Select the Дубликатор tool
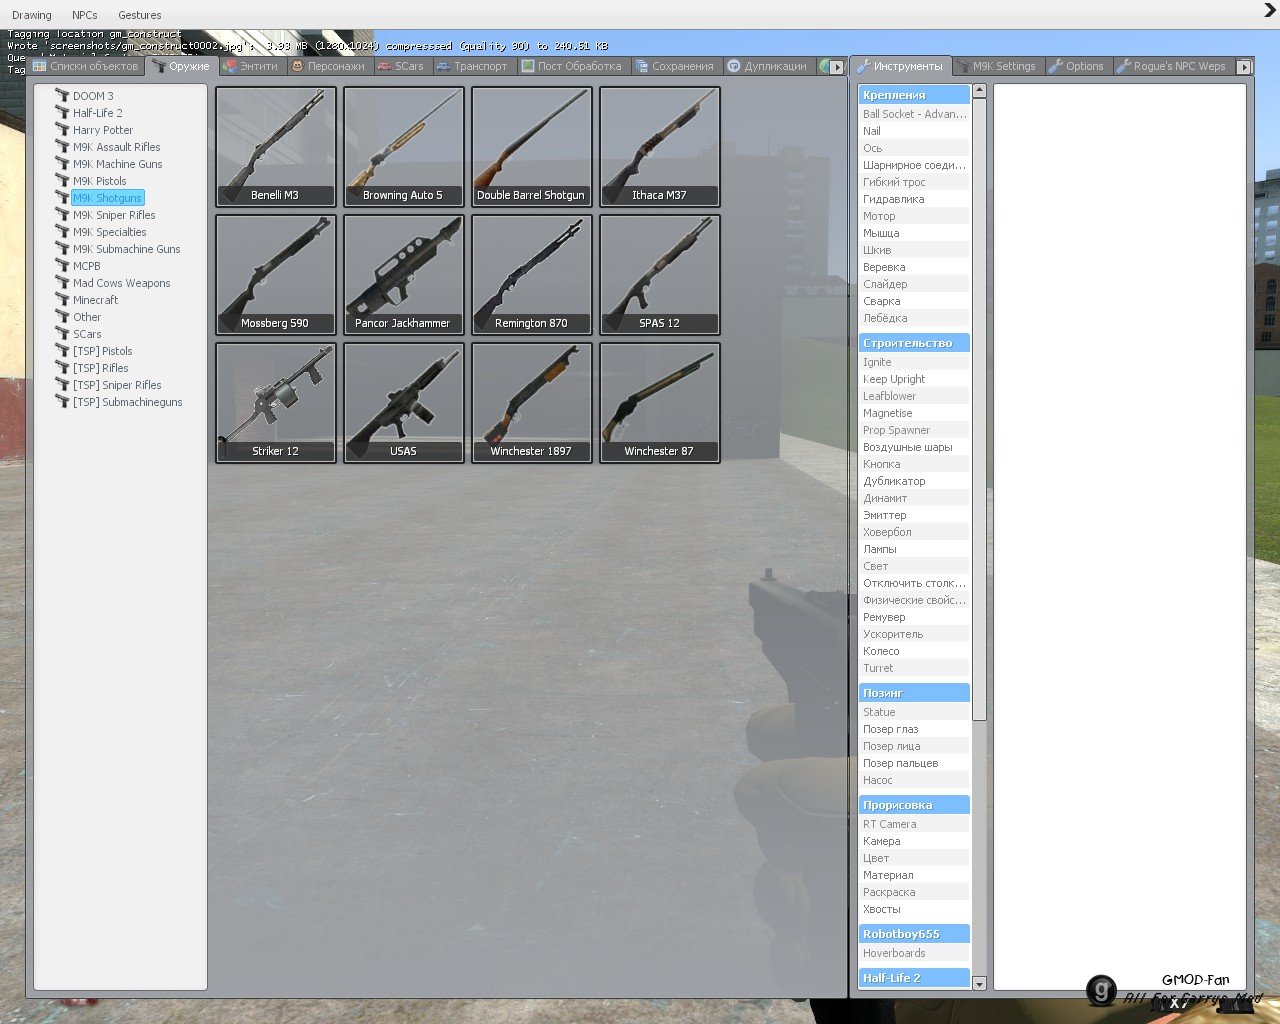The image size is (1280, 1024). point(914,481)
